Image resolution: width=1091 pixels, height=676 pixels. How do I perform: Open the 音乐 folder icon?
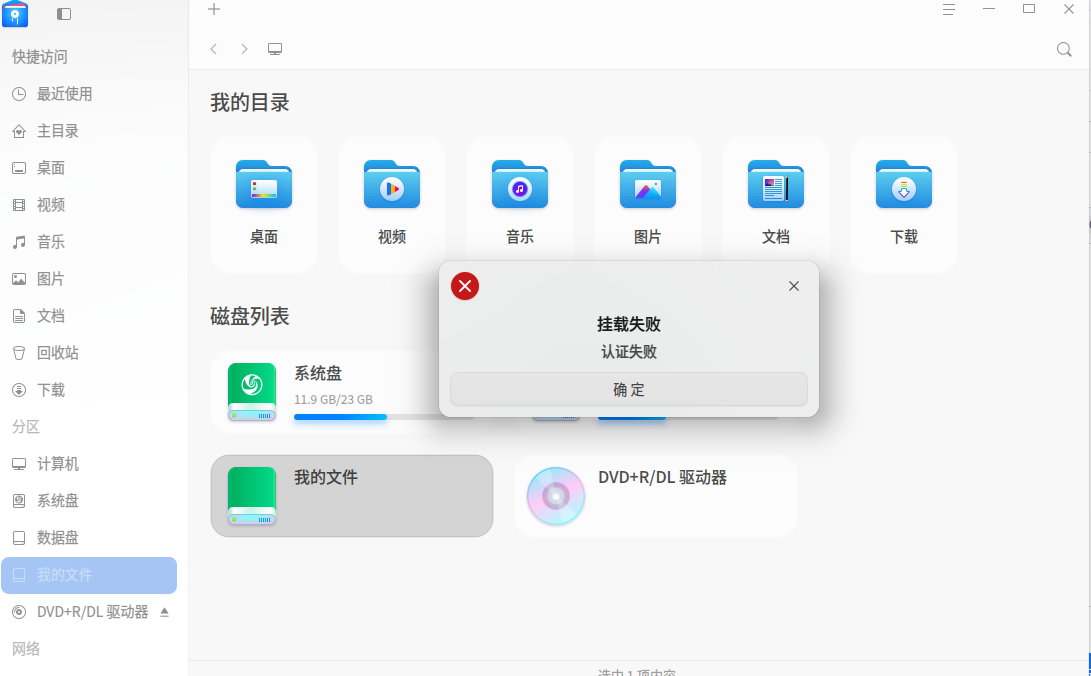pos(520,184)
